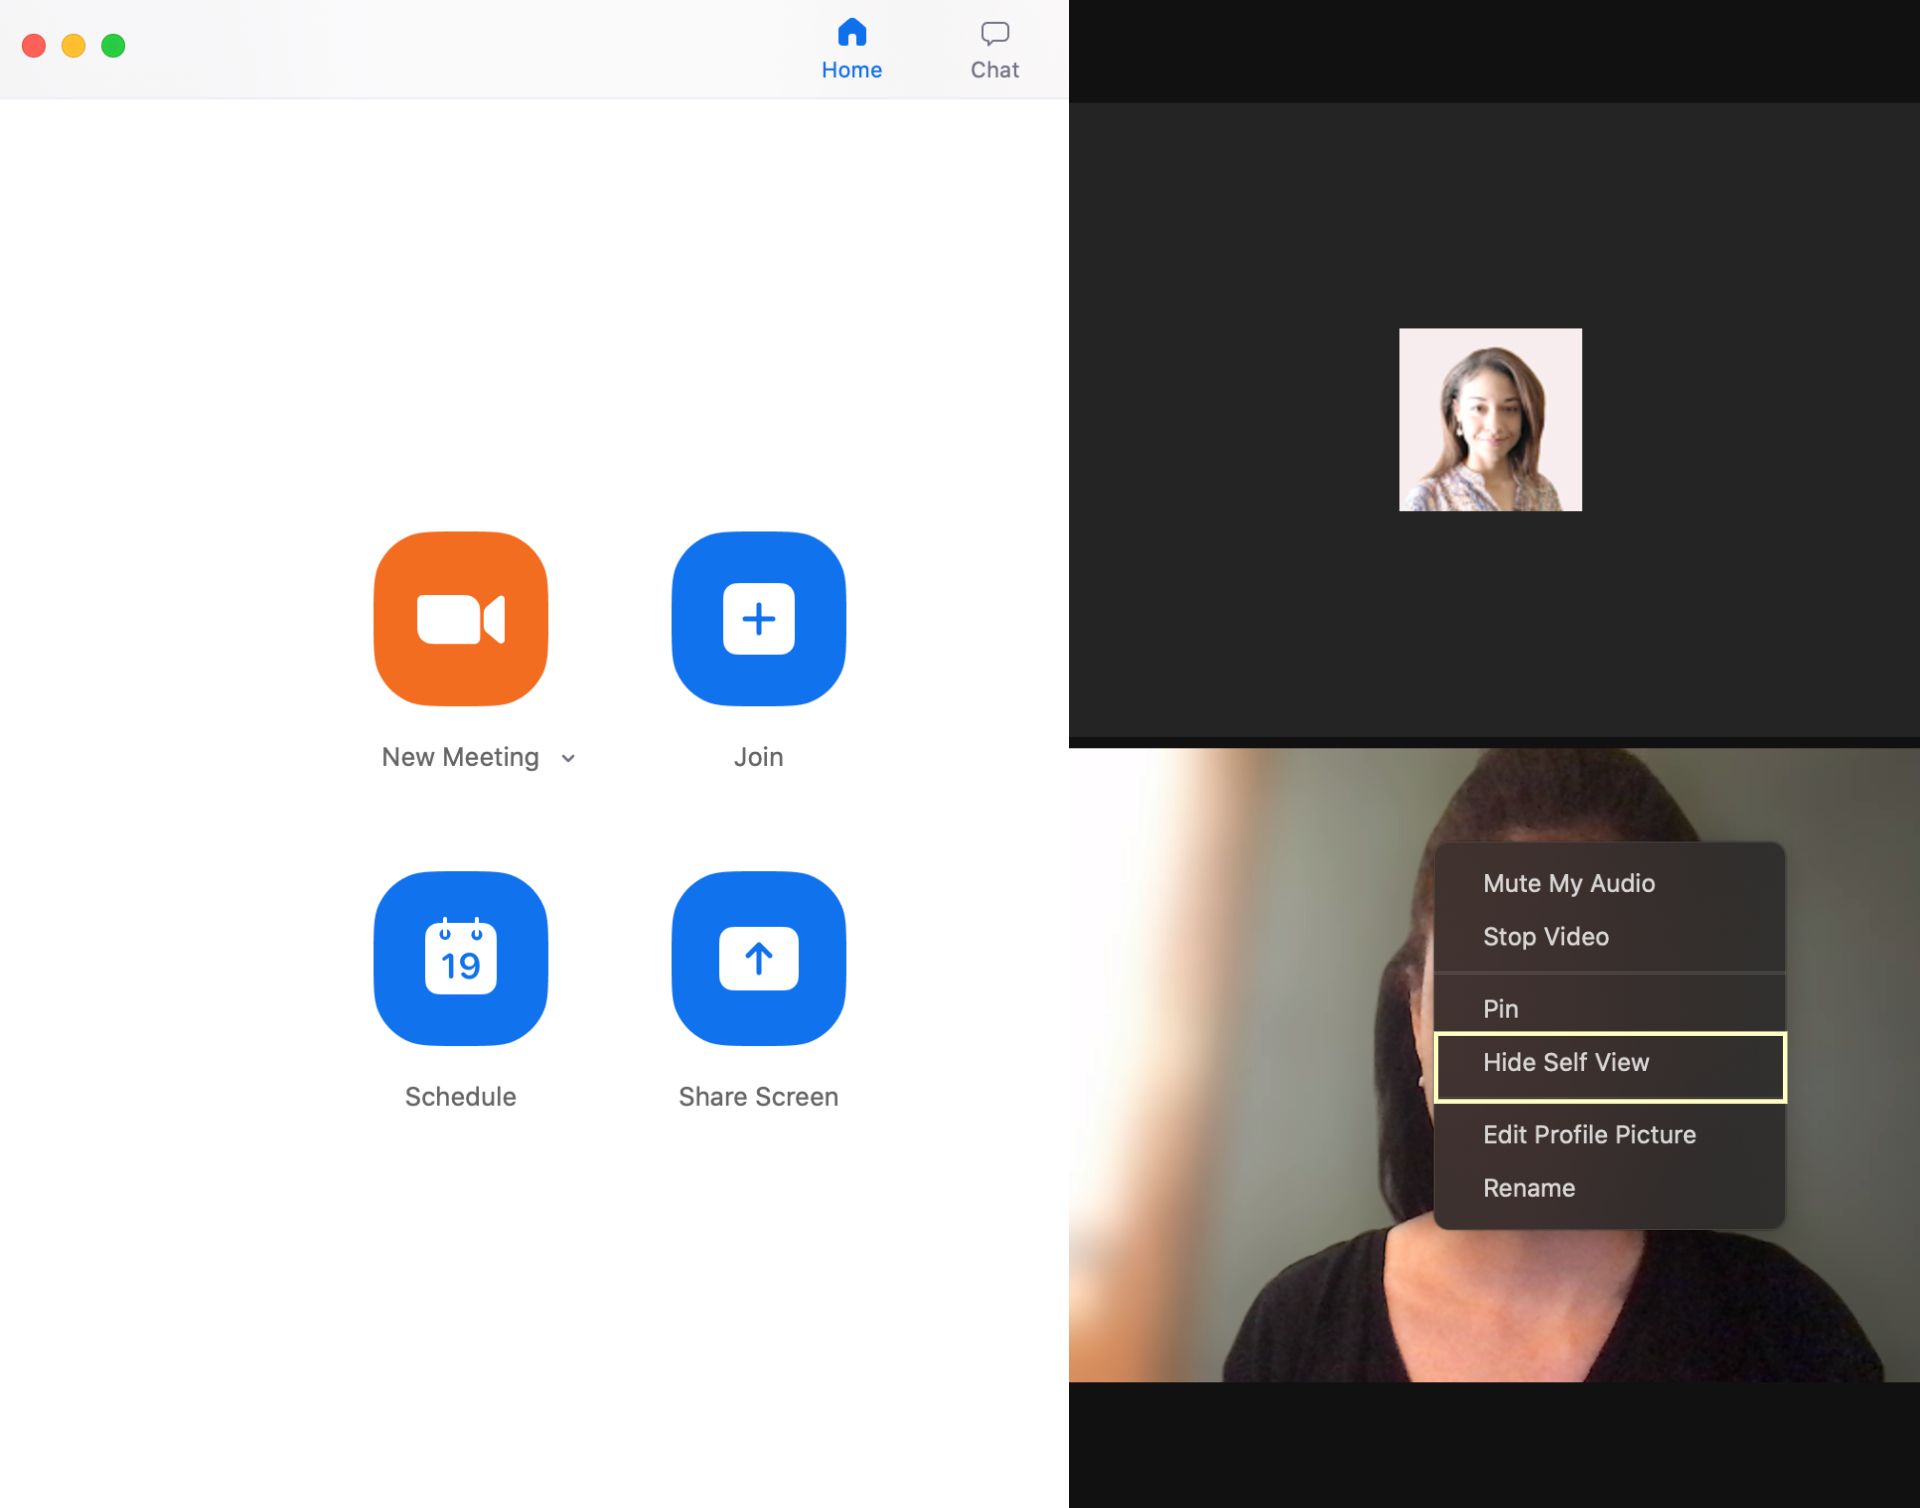Expand the New Meeting options chevron

(x=567, y=758)
